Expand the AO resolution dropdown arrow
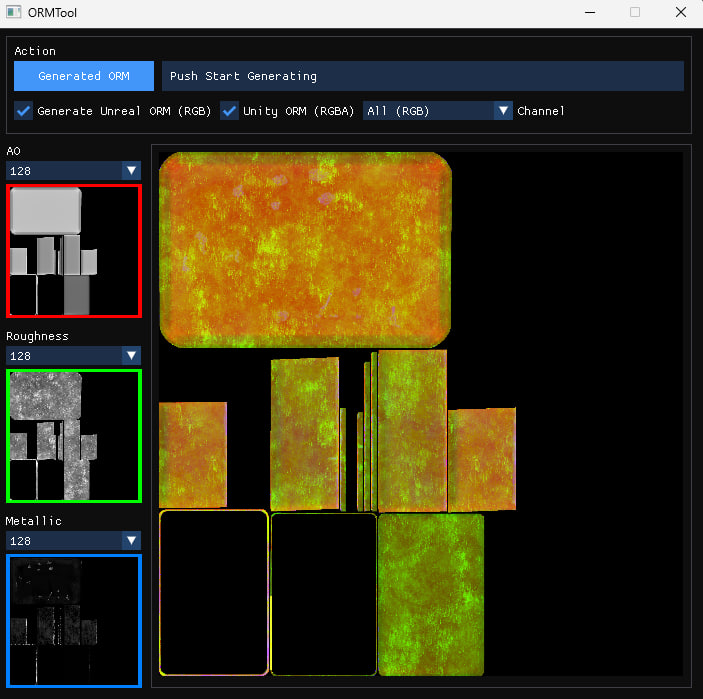 click(131, 171)
